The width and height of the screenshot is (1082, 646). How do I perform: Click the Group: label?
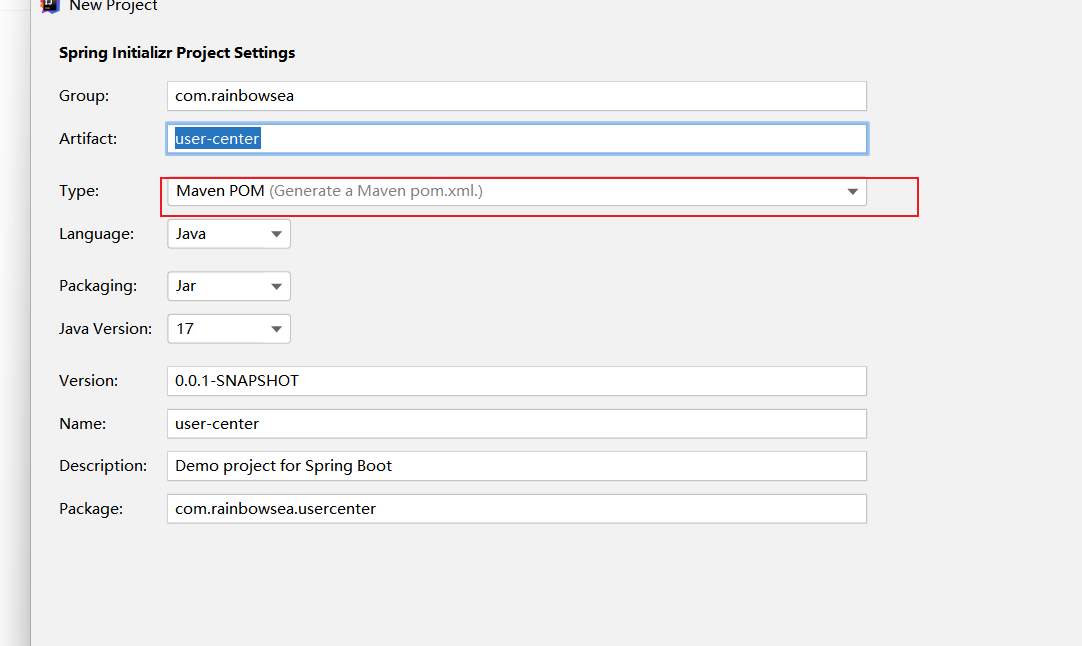coord(84,96)
